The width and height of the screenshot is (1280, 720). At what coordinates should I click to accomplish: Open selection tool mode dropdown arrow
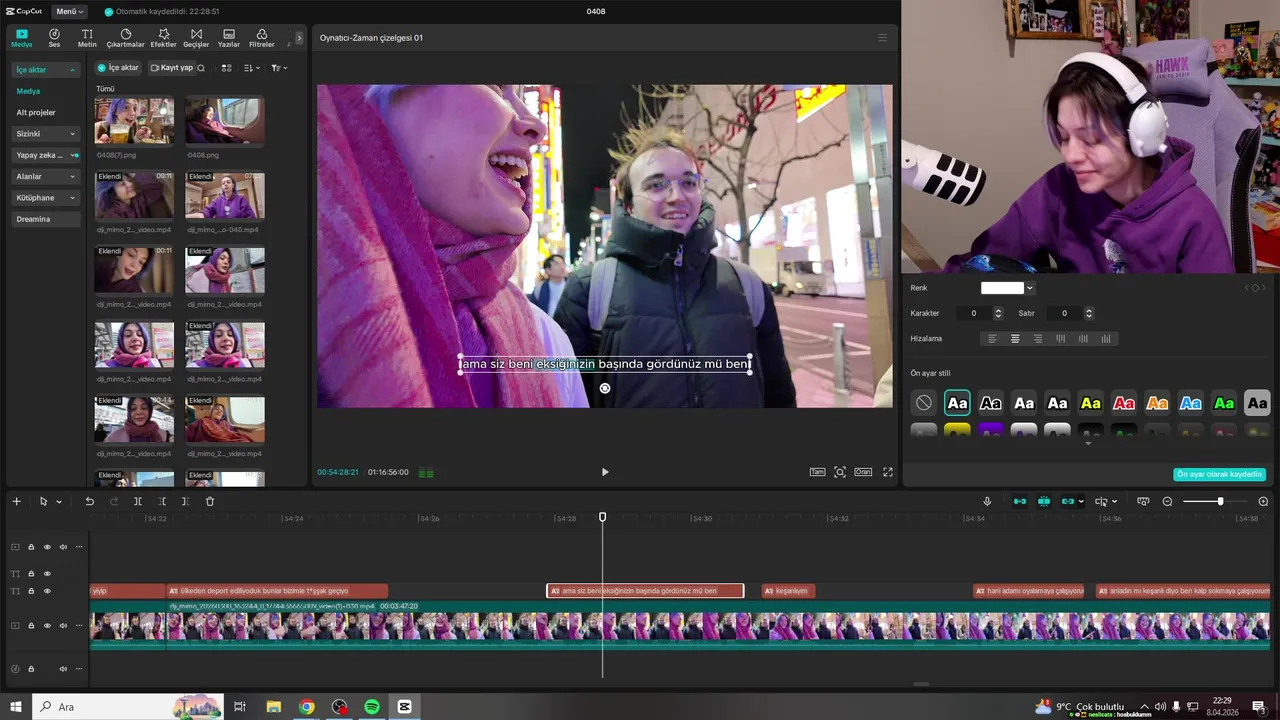click(x=59, y=502)
